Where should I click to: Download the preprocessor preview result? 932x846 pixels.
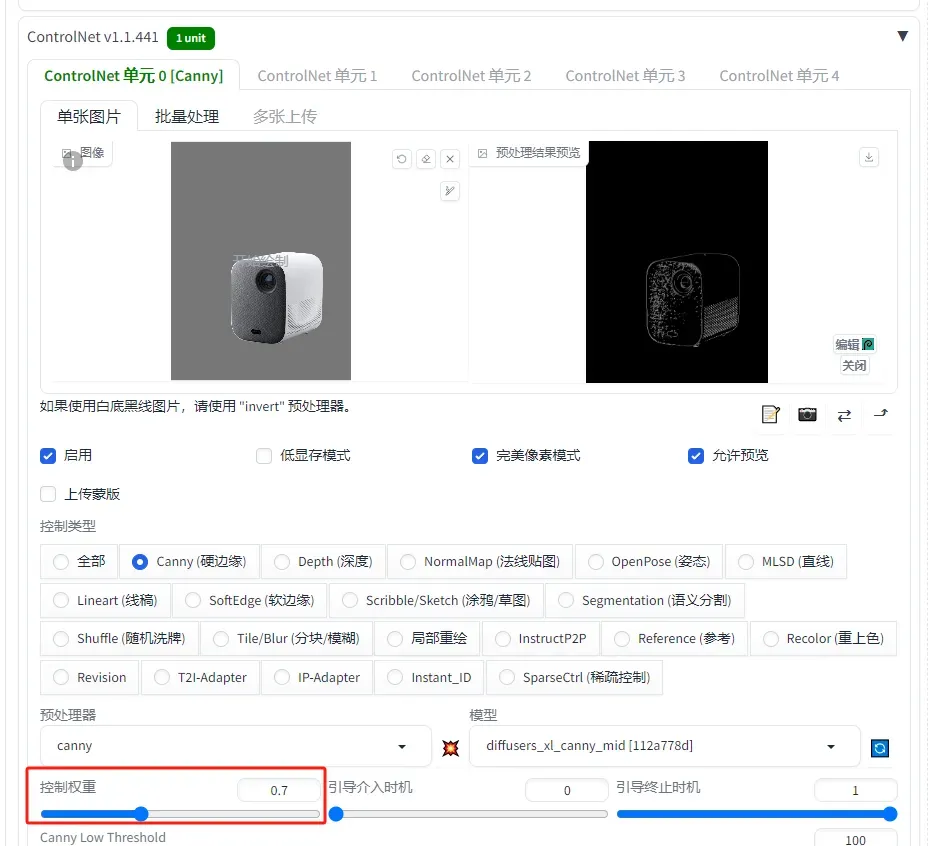(869, 157)
